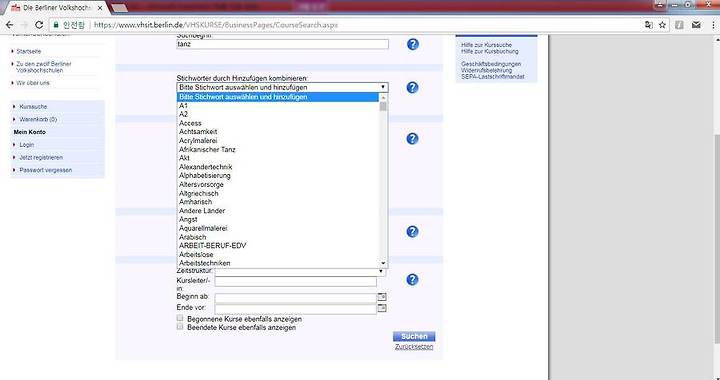Click scroll-down arrow of the keyword list

point(383,263)
